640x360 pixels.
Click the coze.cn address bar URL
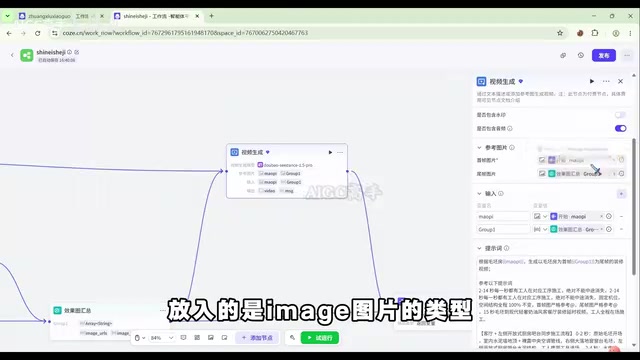(x=185, y=33)
